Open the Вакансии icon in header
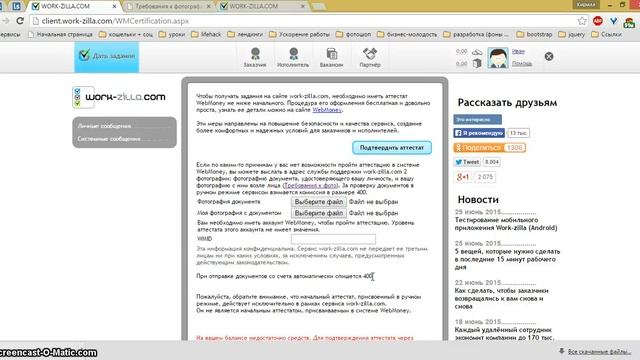Viewport: 640px width, 360px height. click(331, 57)
